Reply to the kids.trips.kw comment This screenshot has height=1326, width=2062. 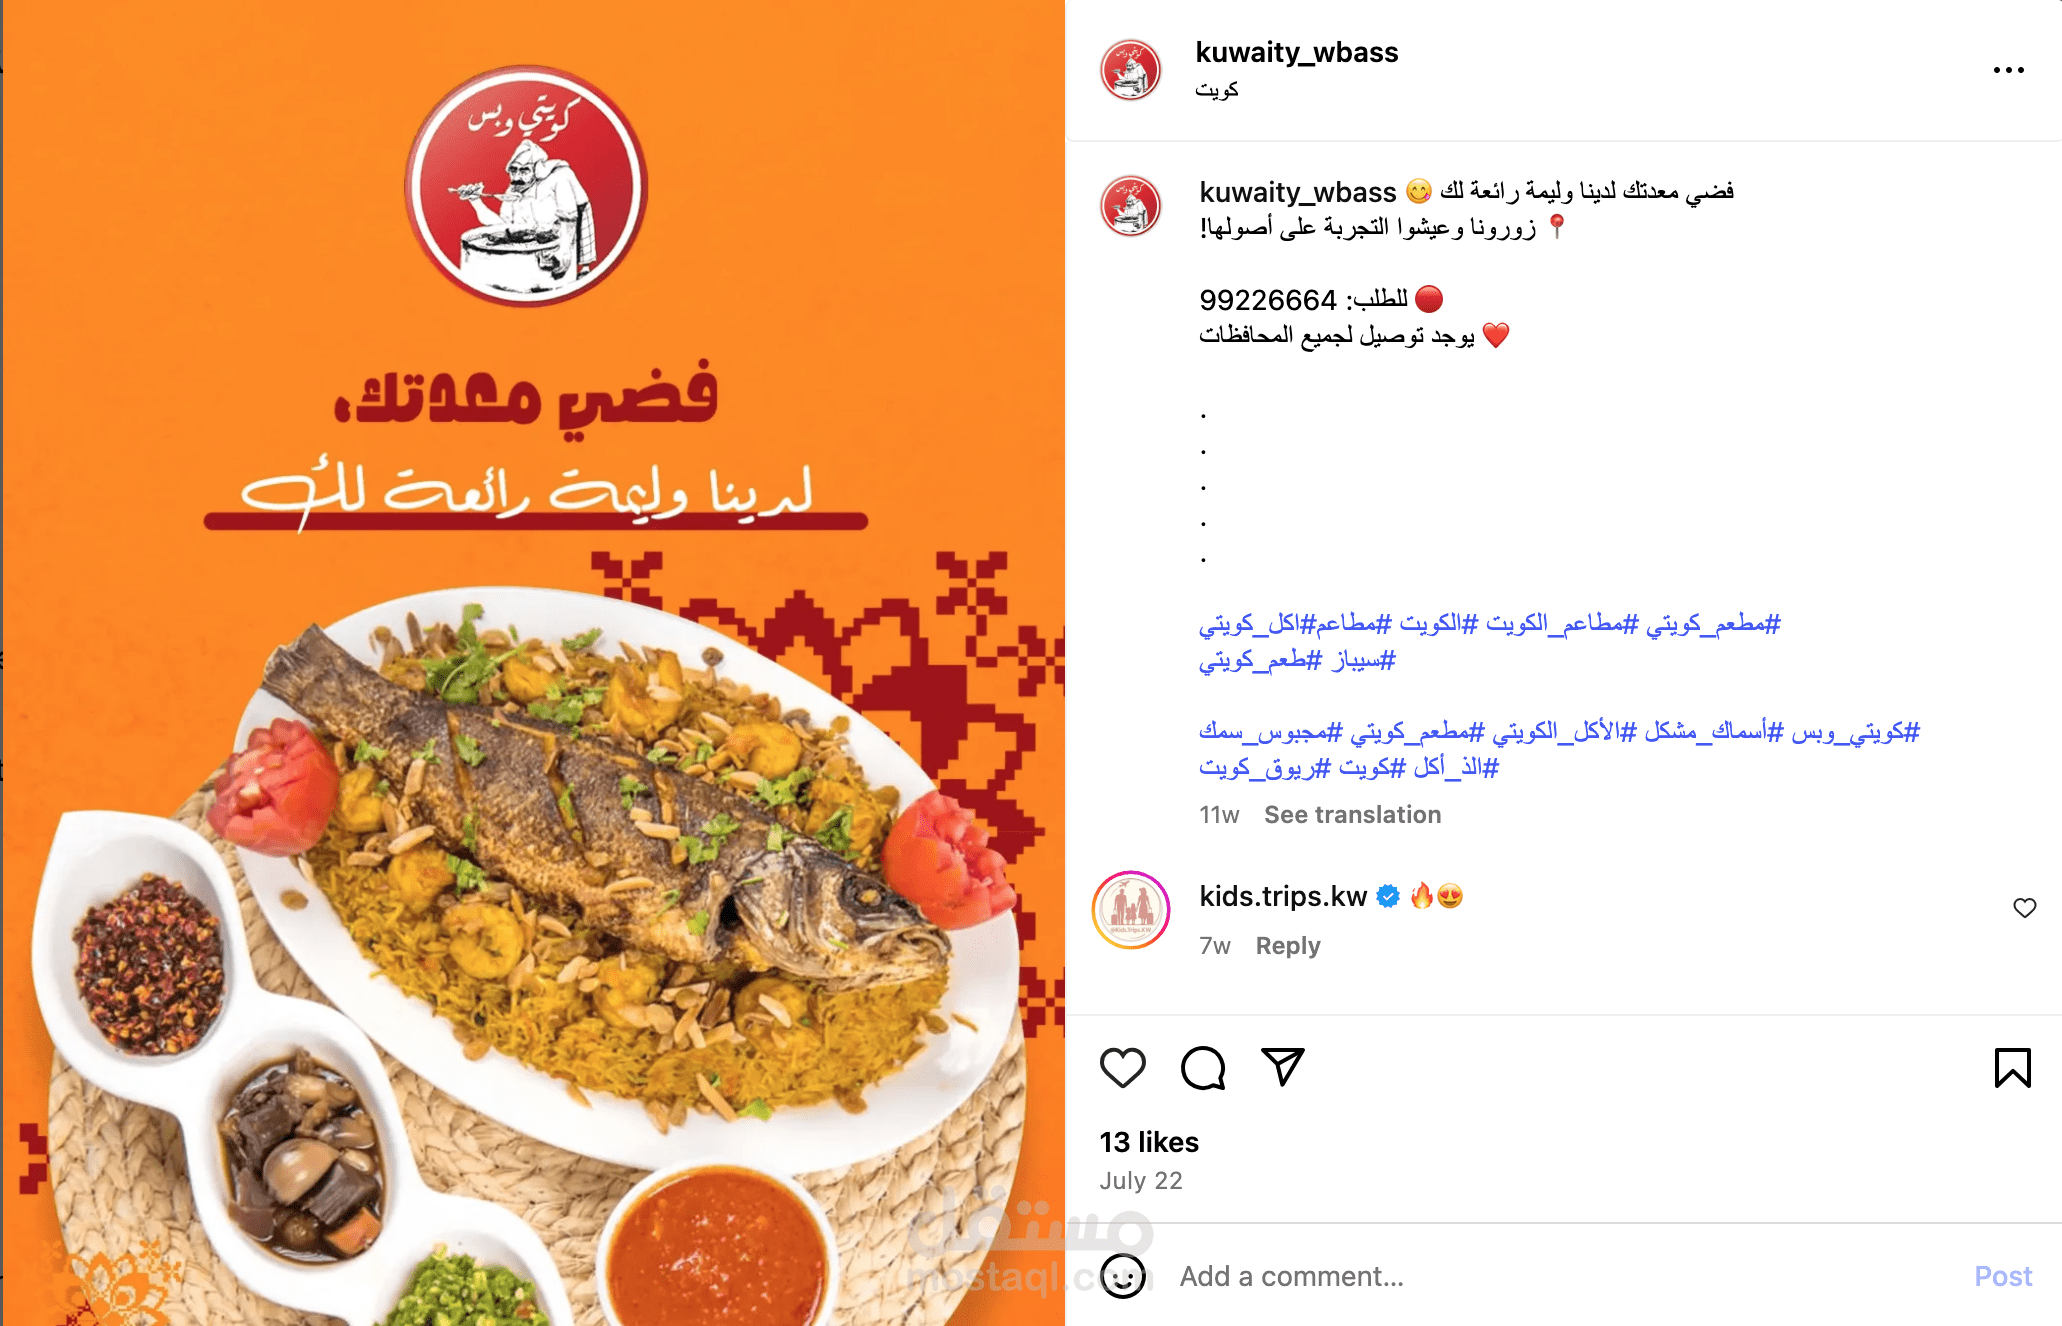[1288, 946]
